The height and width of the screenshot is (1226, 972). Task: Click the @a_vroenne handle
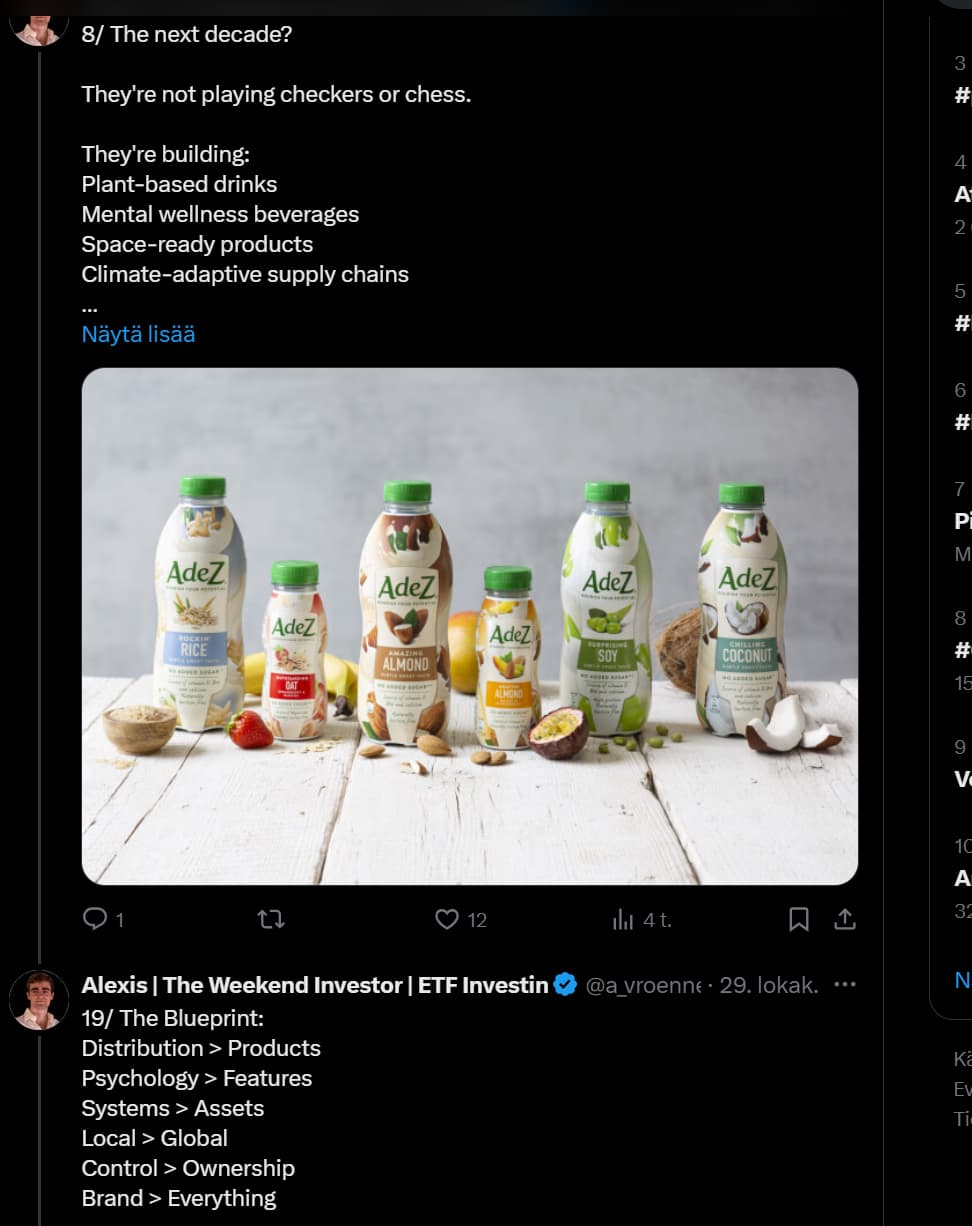[x=643, y=985]
